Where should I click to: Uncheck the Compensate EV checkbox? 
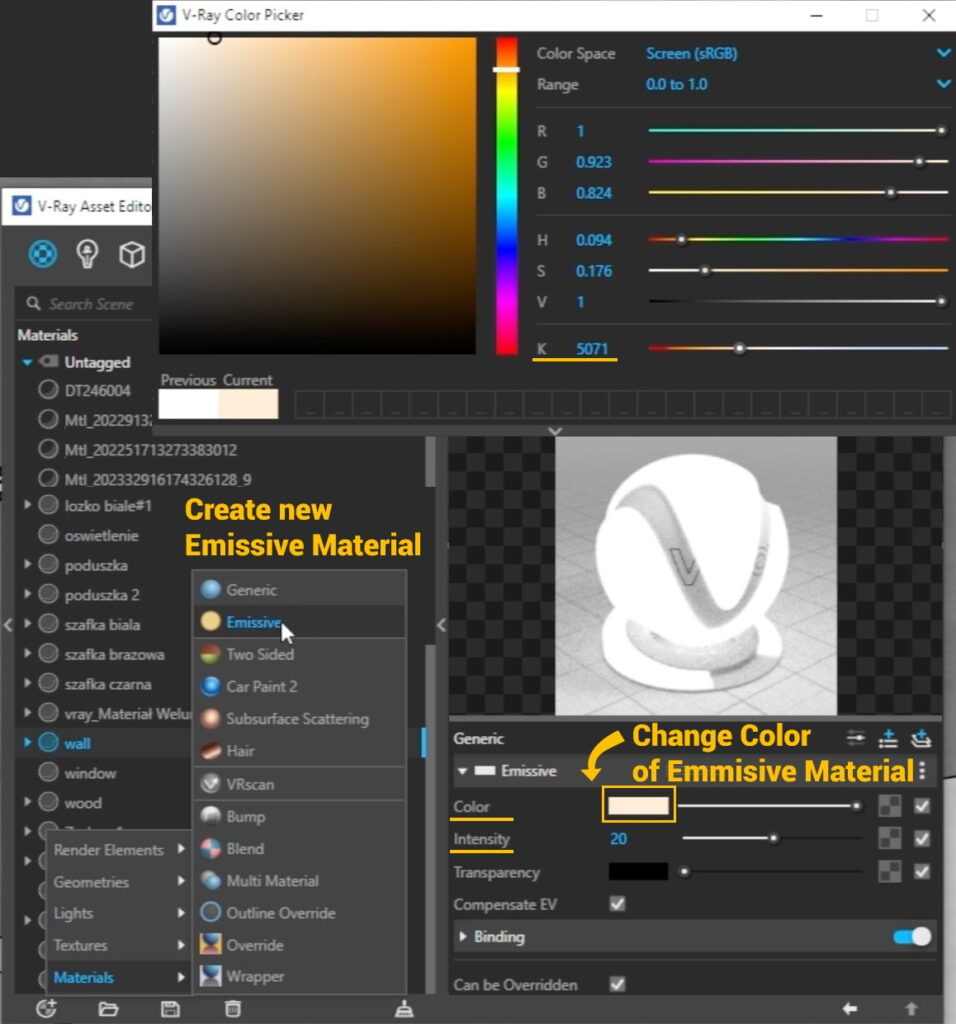coord(617,904)
